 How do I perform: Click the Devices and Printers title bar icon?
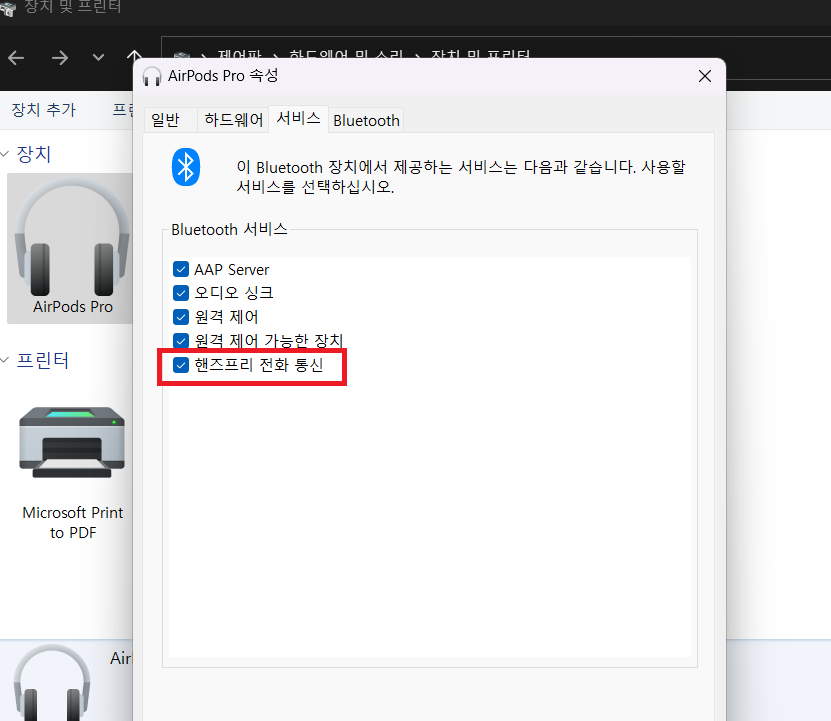tap(8, 8)
